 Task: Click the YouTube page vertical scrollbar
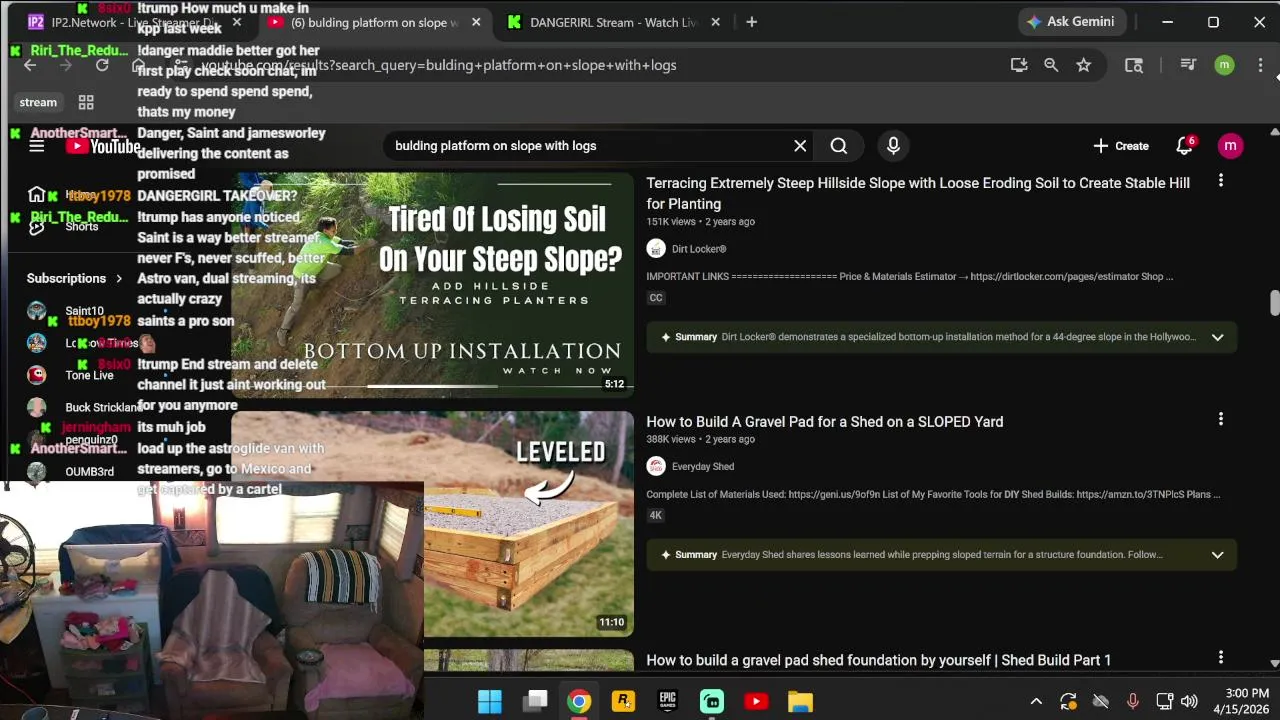point(1274,302)
